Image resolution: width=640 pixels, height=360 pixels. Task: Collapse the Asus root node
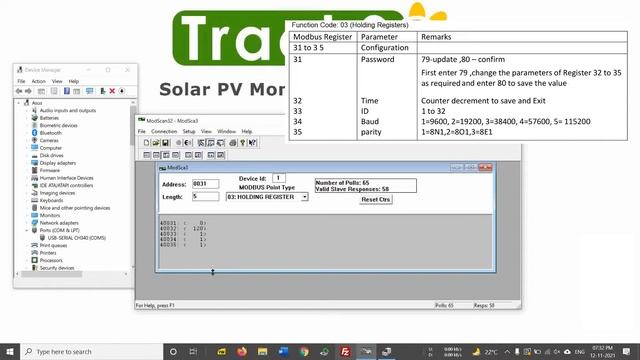tap(18, 103)
